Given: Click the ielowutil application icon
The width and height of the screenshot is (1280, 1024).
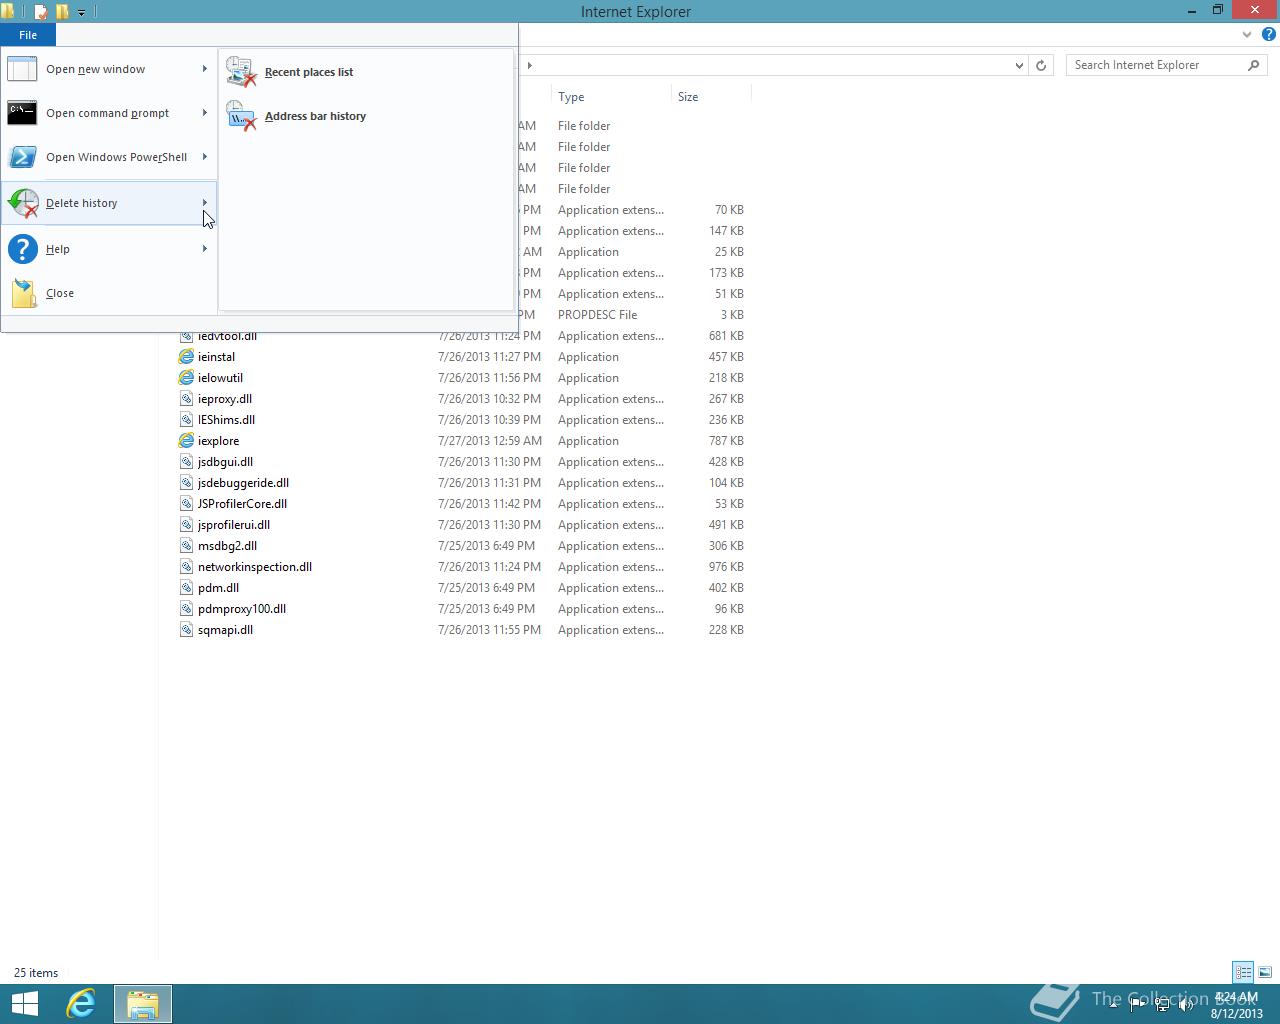Looking at the screenshot, I should coord(186,378).
